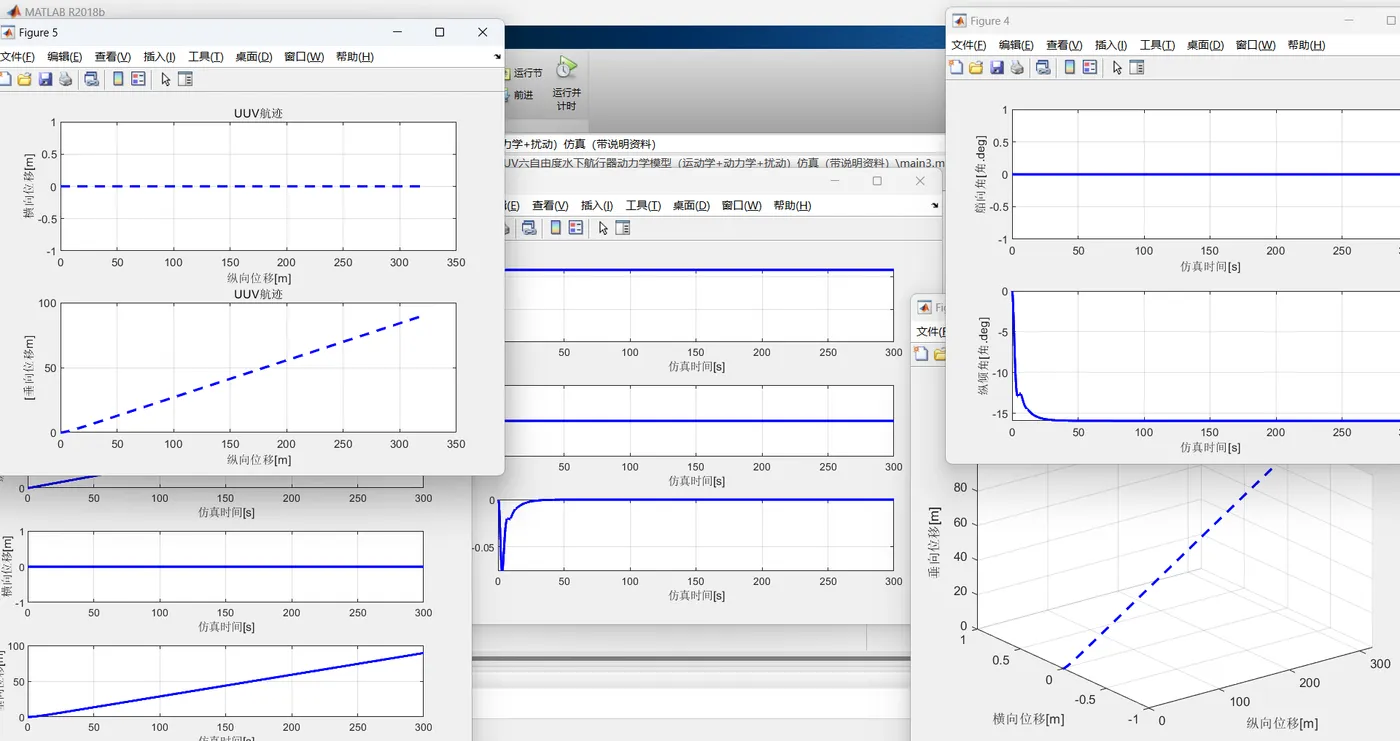This screenshot has height=741, width=1400.
Task: Create new figure from Figure 4 toolbar
Action: (x=956, y=67)
